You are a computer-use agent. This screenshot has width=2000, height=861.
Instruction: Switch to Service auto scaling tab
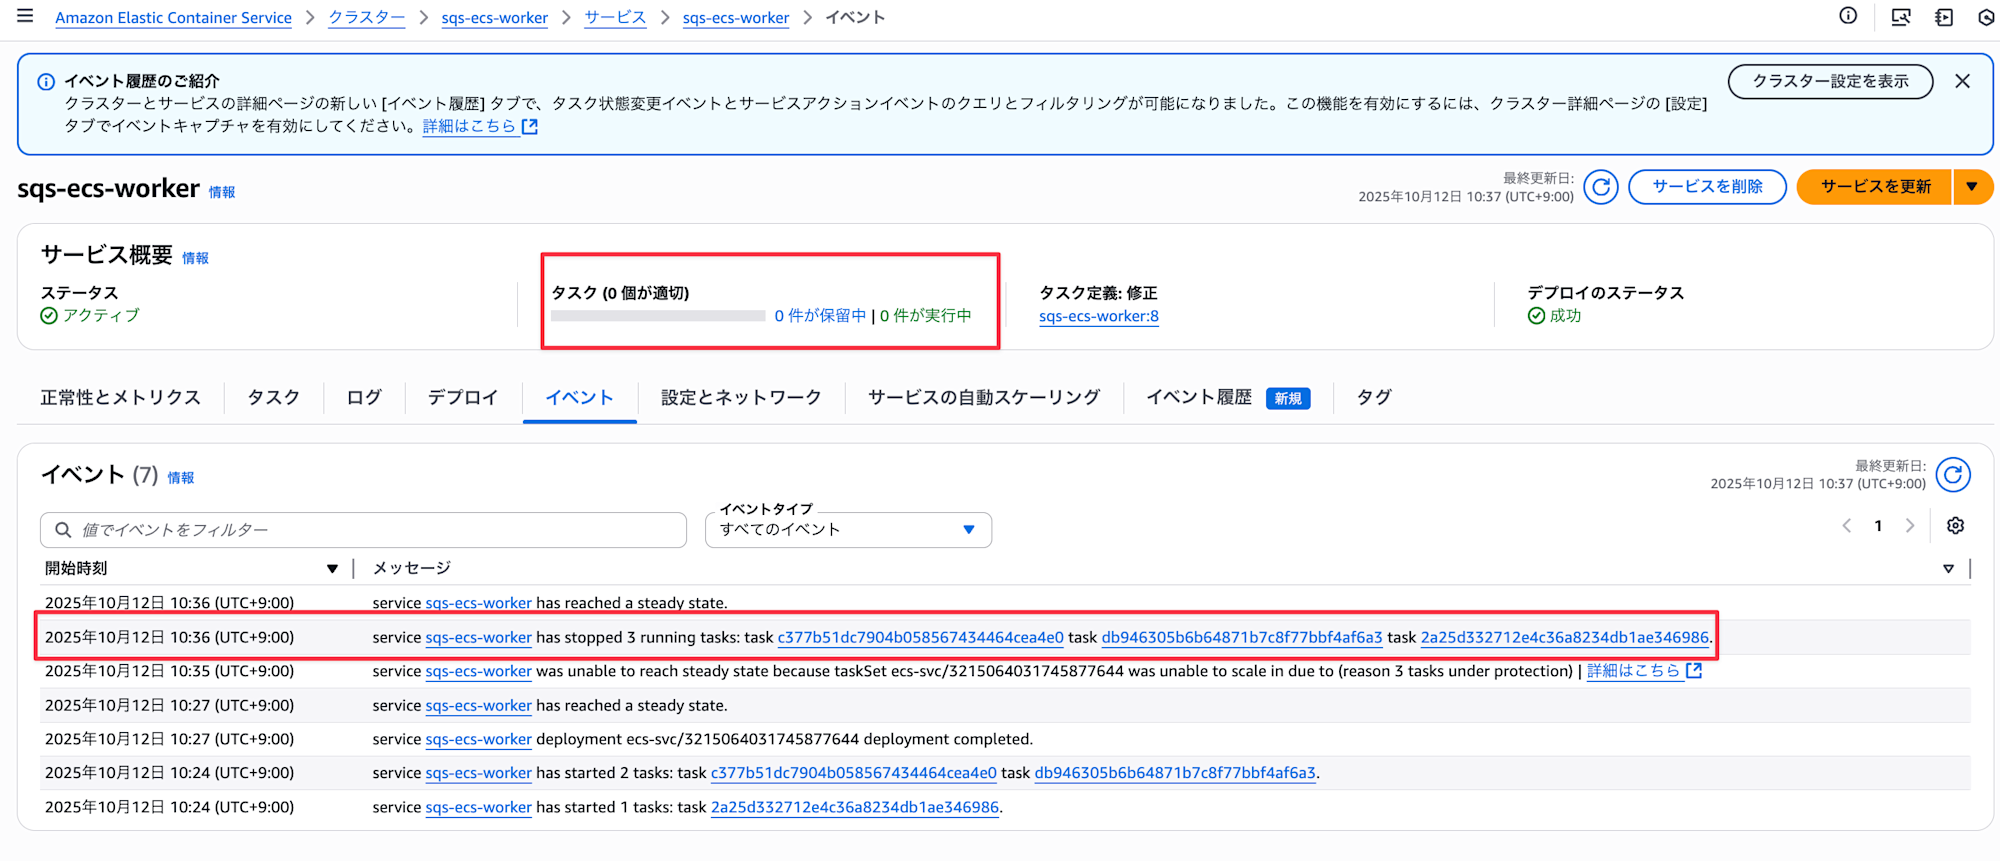tap(983, 398)
